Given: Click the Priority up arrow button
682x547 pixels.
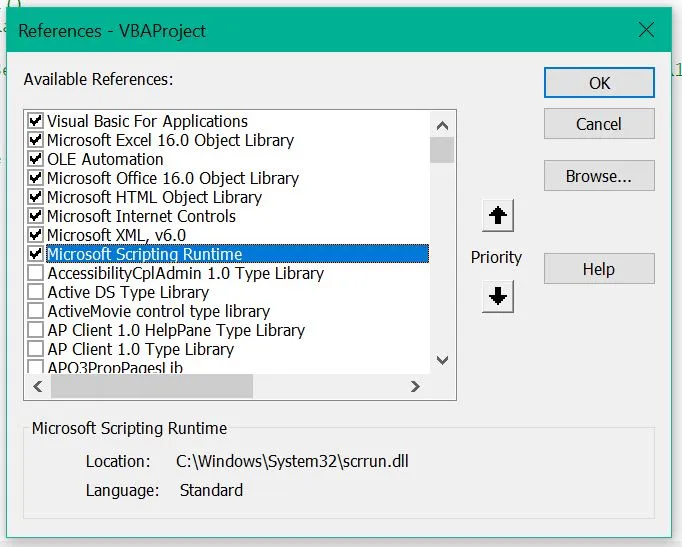Looking at the screenshot, I should click(498, 215).
